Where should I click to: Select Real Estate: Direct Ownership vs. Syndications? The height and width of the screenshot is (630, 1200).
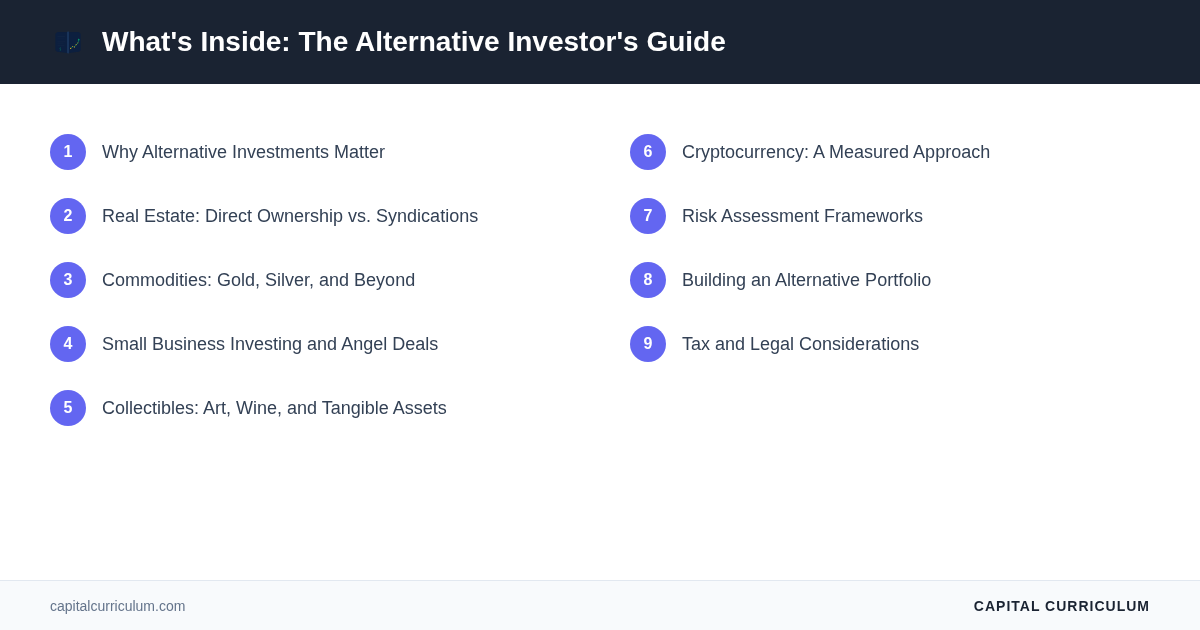pyautogui.click(x=290, y=216)
